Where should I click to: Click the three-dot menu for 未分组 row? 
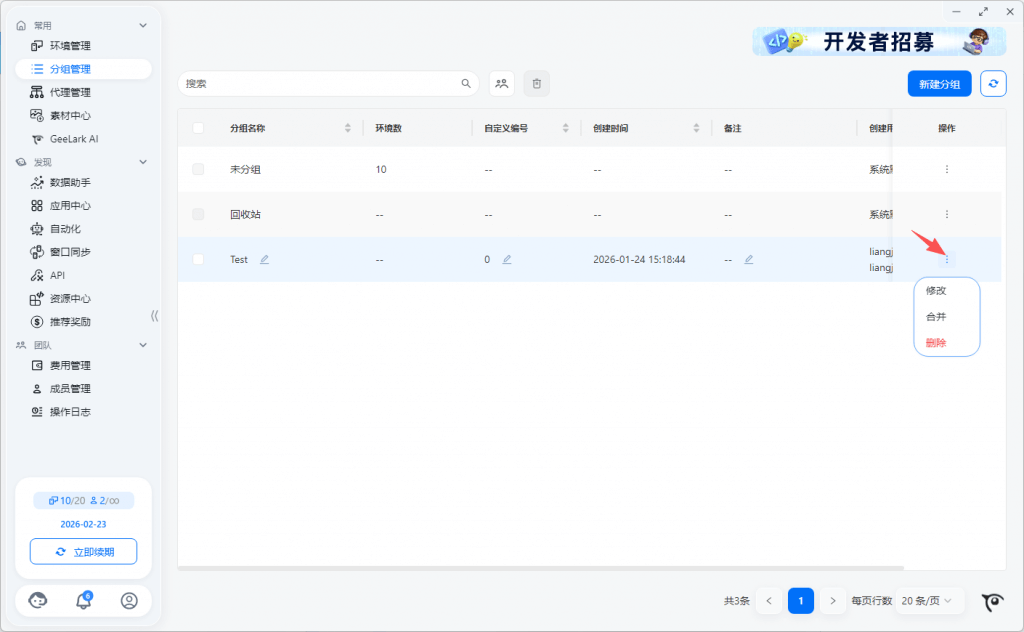coord(946,170)
